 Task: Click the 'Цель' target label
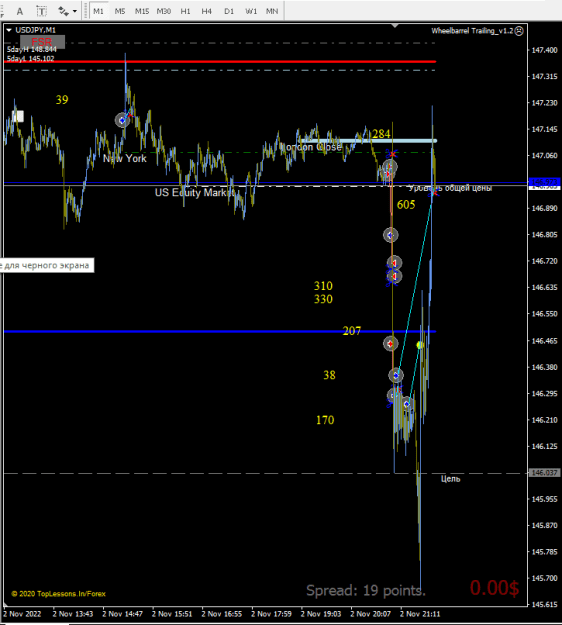click(450, 479)
